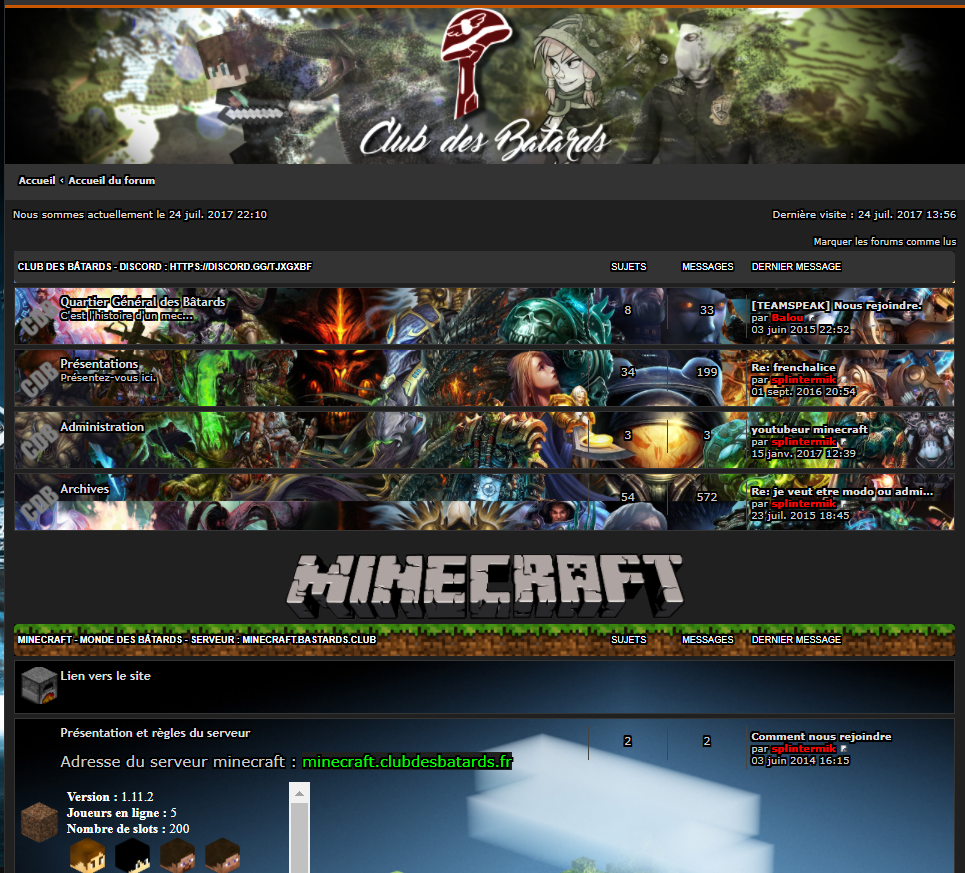965x873 pixels.
Task: Select the last brown-haired player head
Action: click(x=222, y=856)
